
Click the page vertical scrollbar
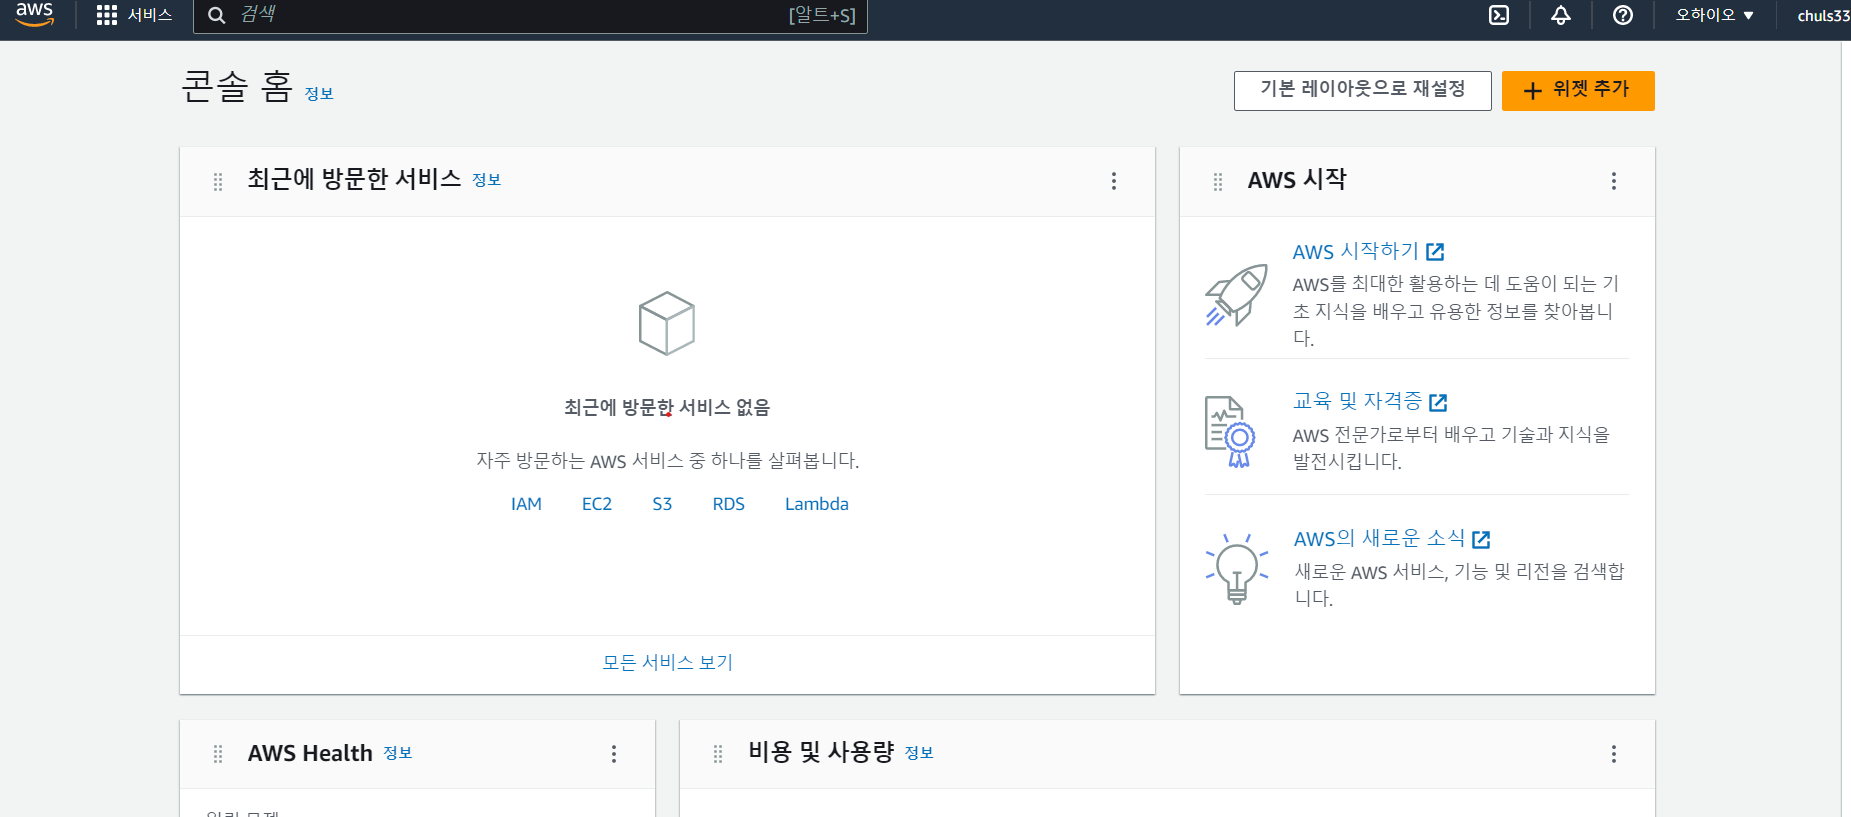click(1846, 429)
